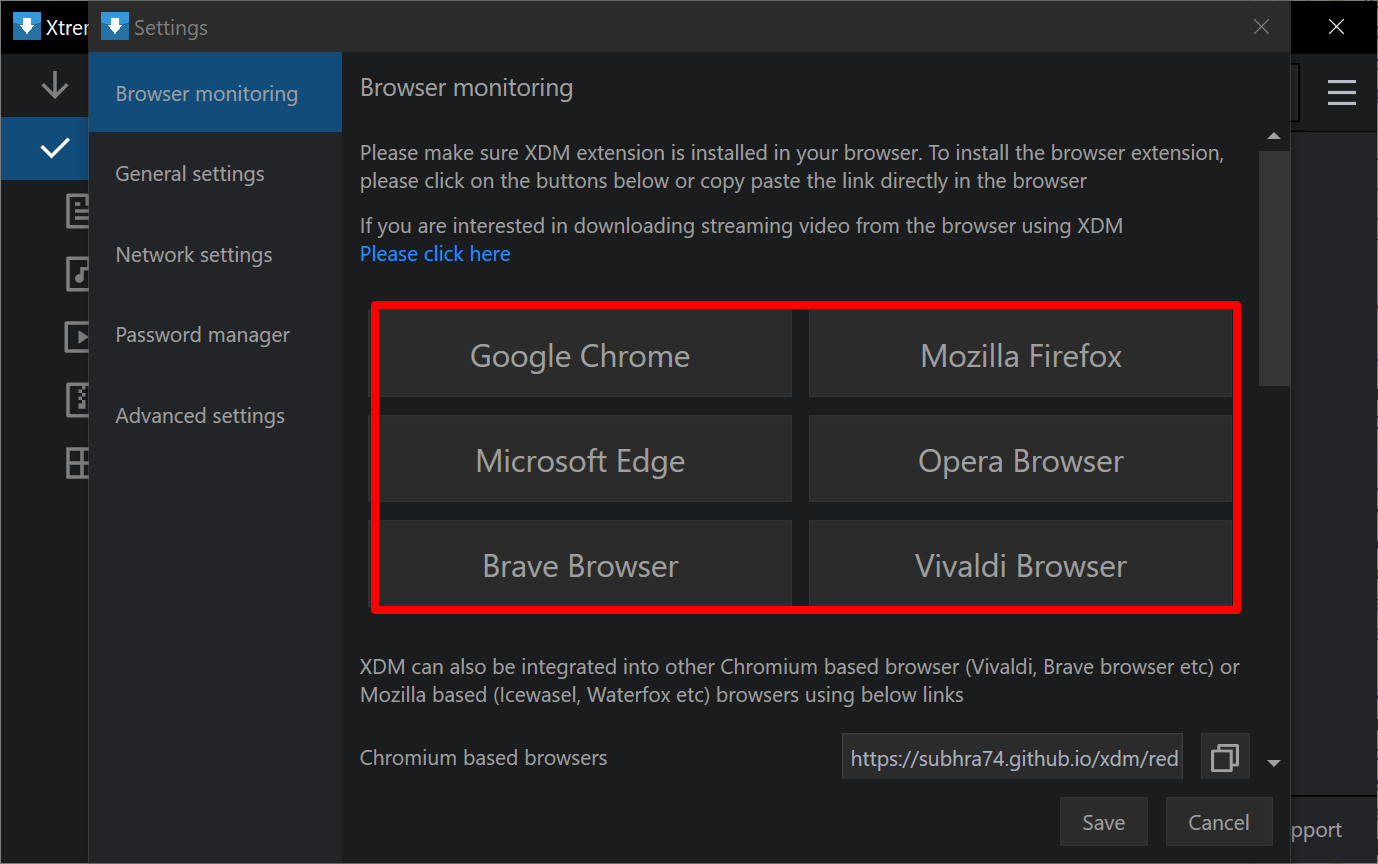Select the Chromium browsers URL field
The height and width of the screenshot is (864, 1378).
pos(1012,757)
